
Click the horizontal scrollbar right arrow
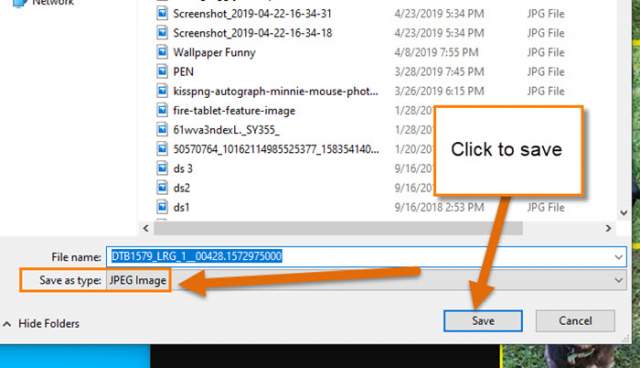coord(608,228)
